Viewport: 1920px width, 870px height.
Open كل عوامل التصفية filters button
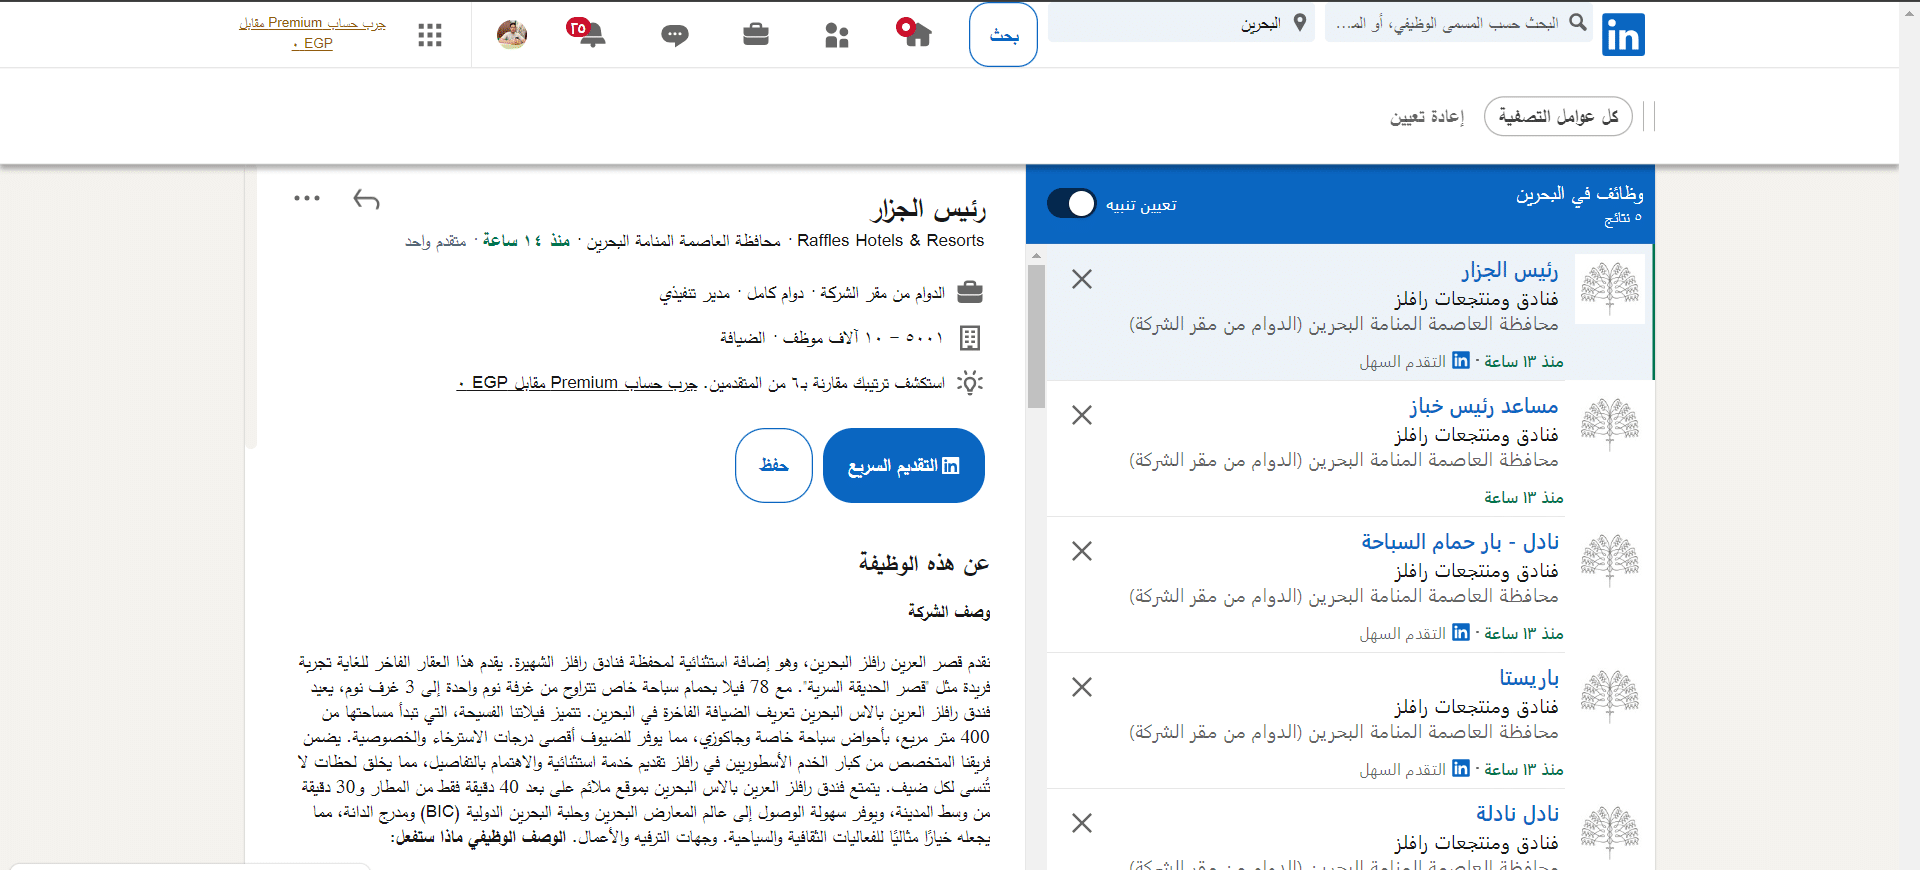[1558, 117]
